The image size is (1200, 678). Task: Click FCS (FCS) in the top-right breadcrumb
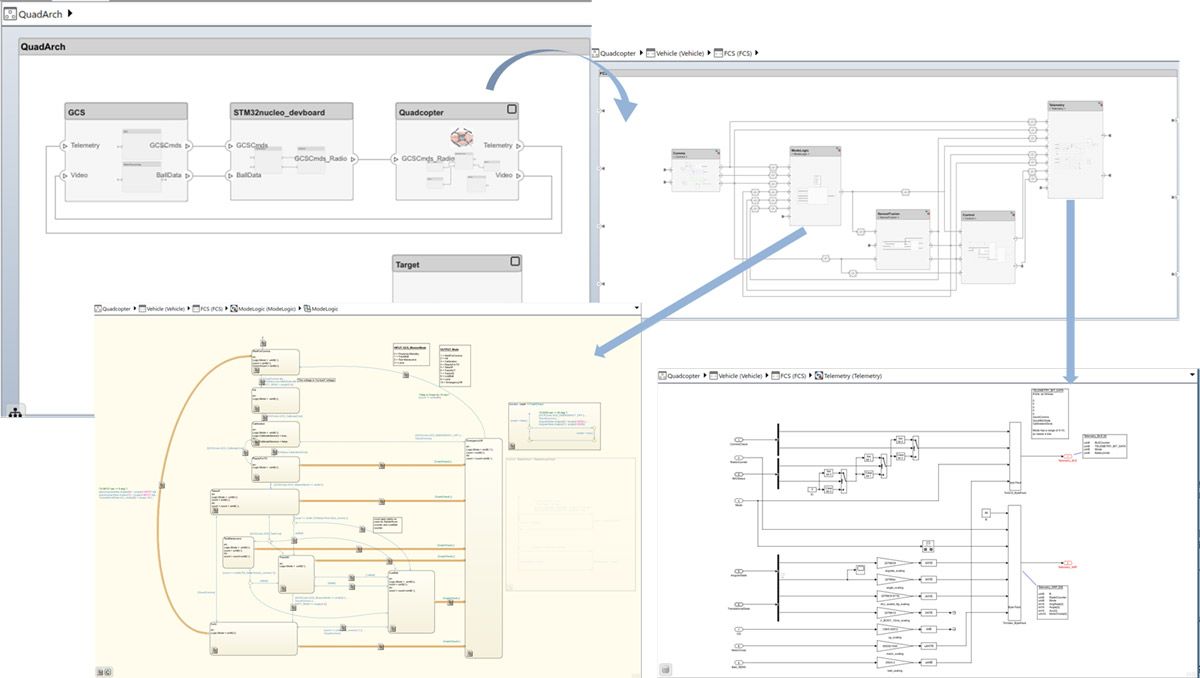pos(738,51)
